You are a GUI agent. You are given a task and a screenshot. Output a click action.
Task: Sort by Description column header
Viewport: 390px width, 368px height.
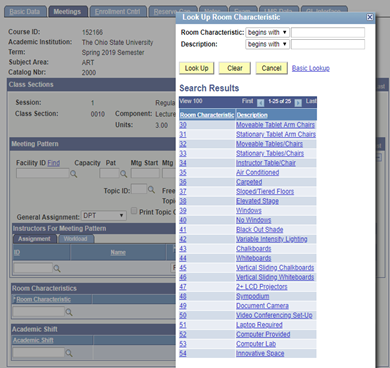click(x=252, y=115)
